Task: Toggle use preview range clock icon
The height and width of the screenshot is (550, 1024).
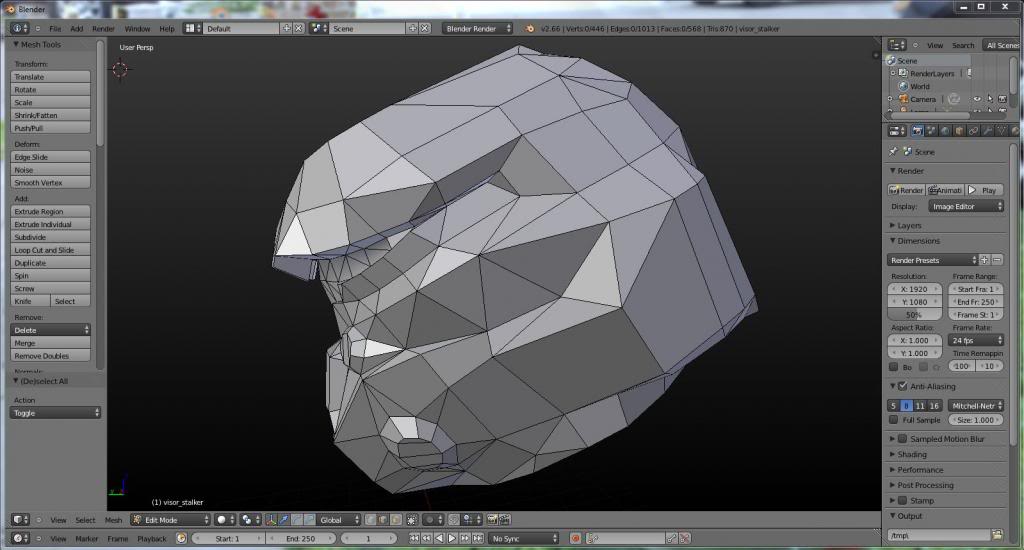Action: pos(182,538)
